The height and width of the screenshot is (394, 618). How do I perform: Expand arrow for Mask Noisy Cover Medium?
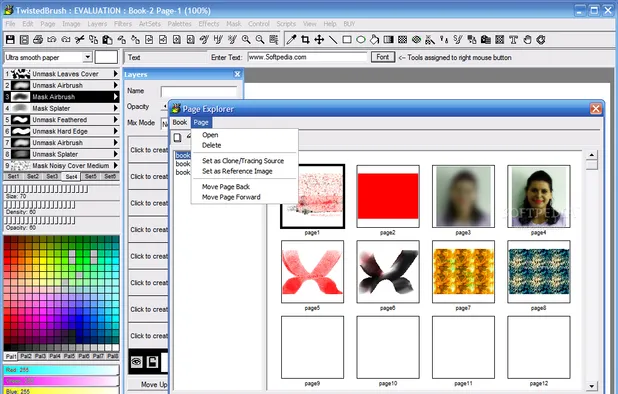point(115,165)
